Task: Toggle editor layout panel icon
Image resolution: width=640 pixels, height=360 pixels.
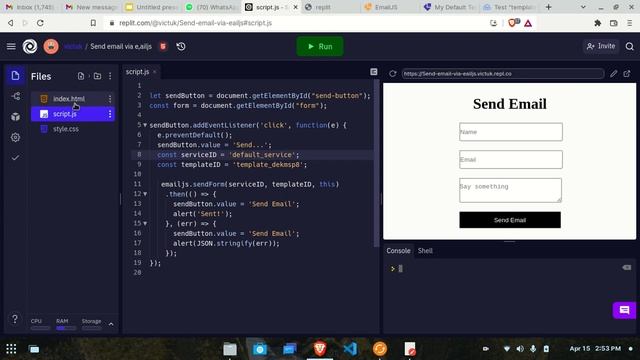Action: click(373, 72)
